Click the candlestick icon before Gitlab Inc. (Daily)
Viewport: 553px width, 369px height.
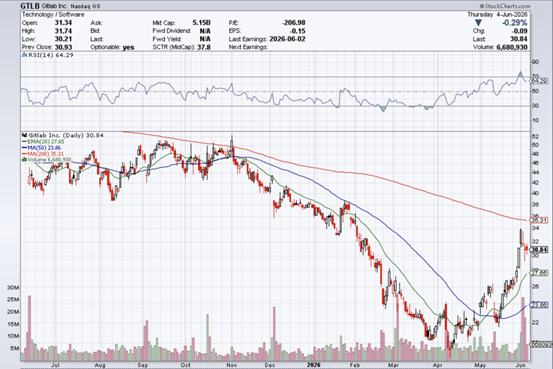24,135
